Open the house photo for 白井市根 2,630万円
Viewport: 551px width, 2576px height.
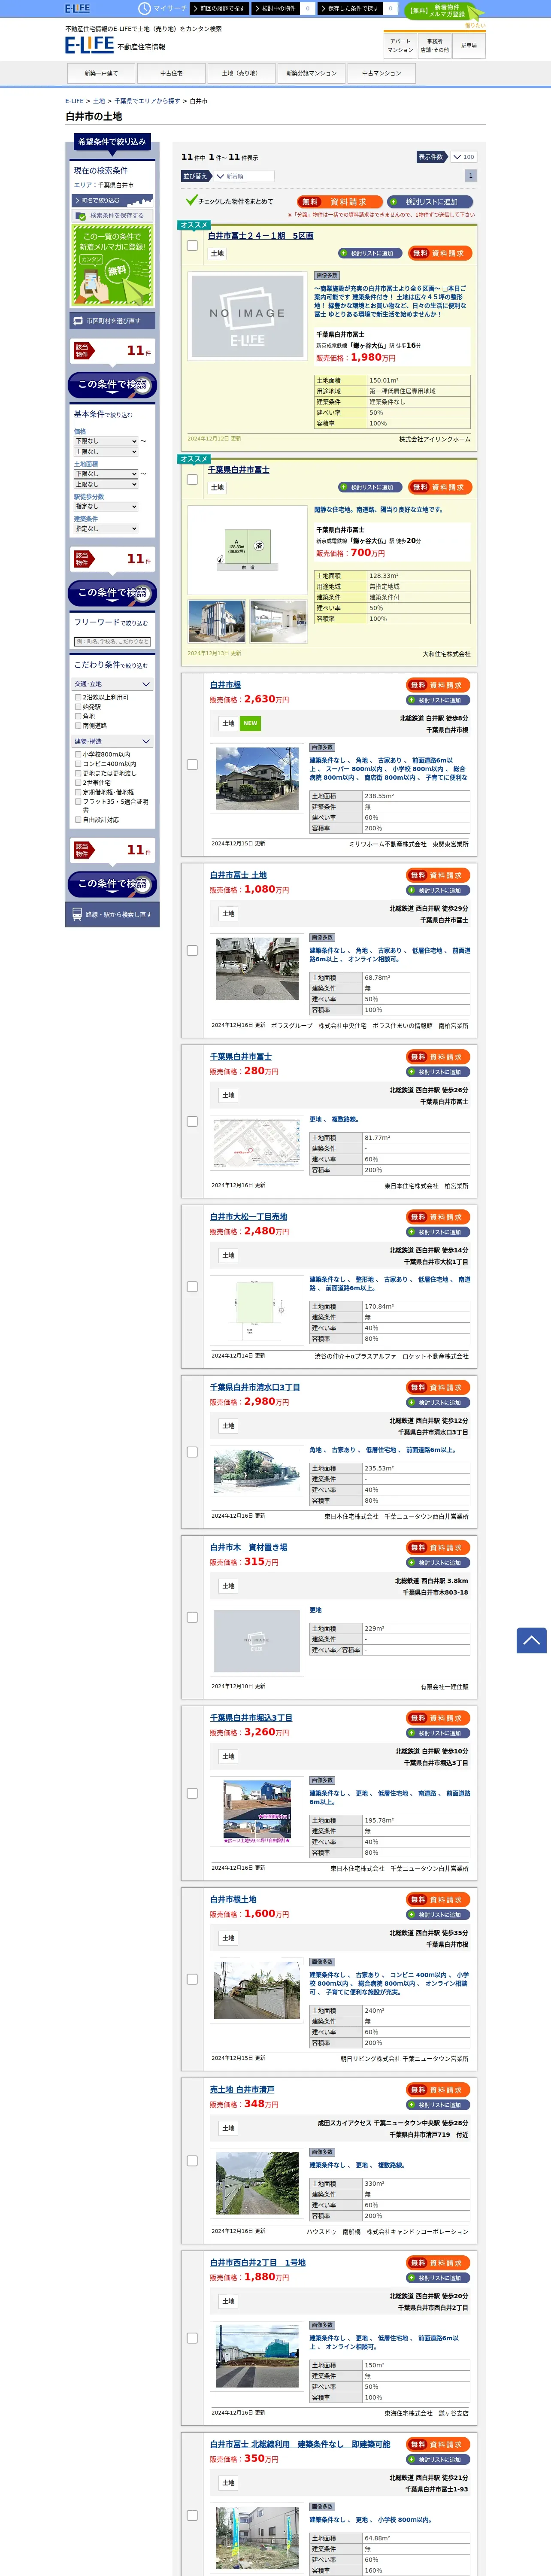coord(257,779)
